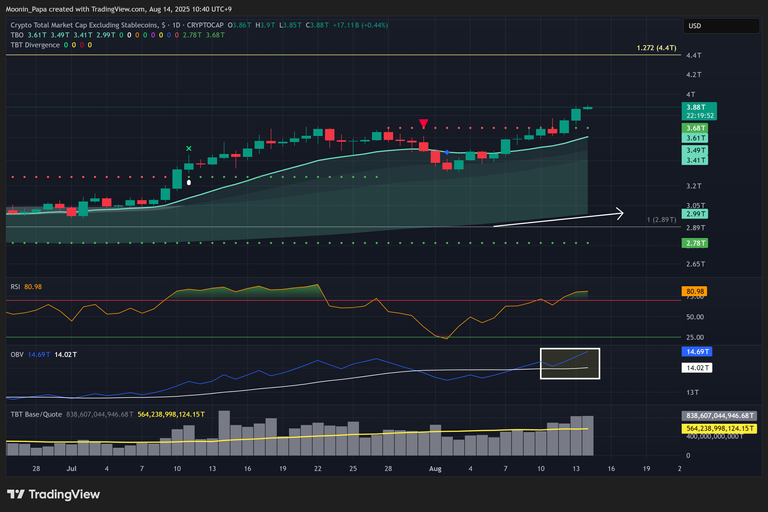Click the TradingView logo at the bottom
This screenshot has width=768, height=512.
point(53,494)
